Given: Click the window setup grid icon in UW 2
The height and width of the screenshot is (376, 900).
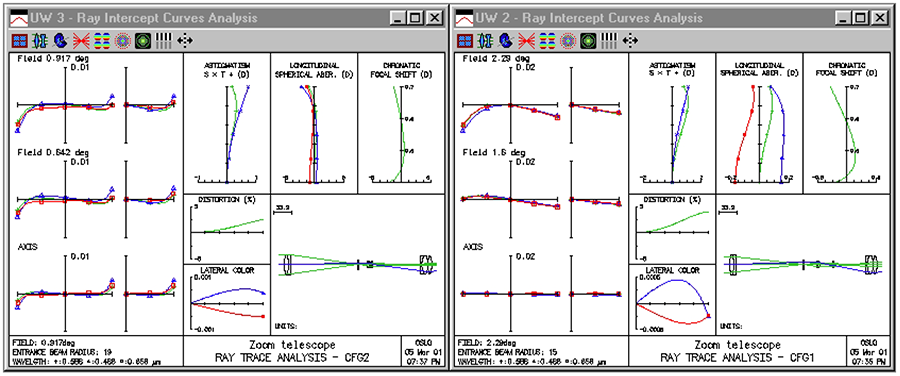Looking at the screenshot, I should click(465, 40).
